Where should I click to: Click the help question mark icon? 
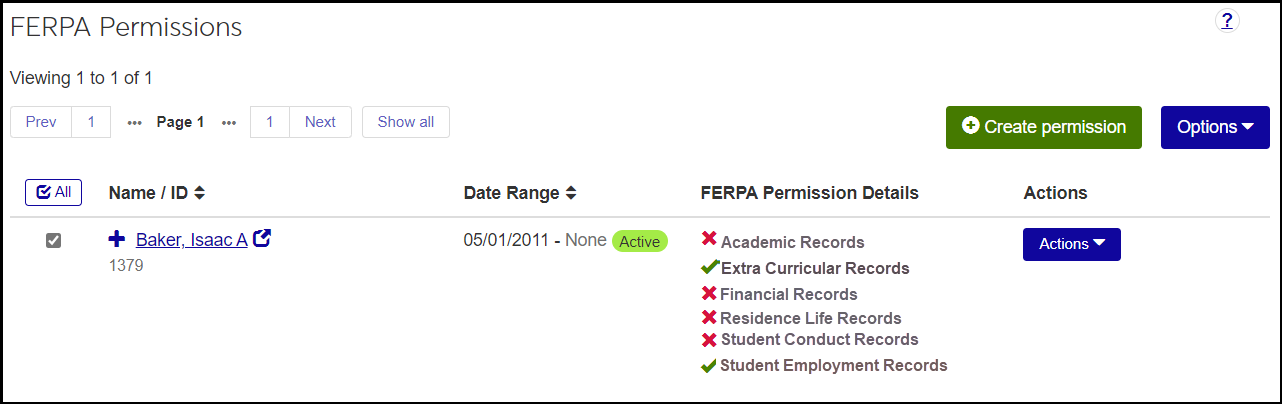point(1227,21)
